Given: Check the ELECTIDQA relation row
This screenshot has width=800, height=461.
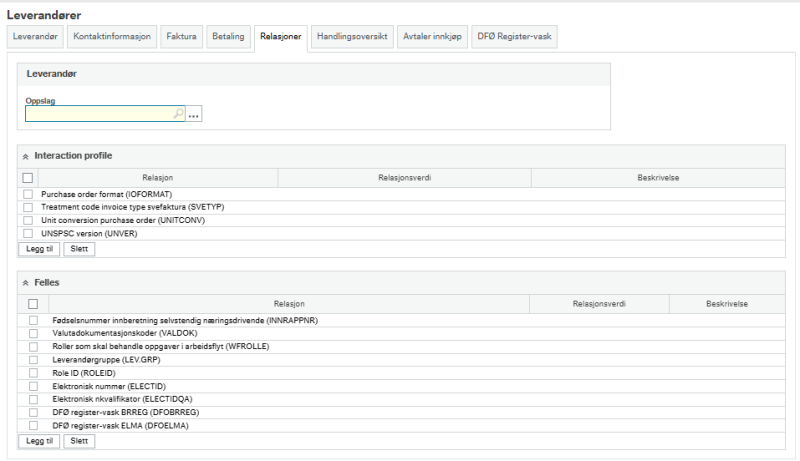Looking at the screenshot, I should click(x=33, y=399).
